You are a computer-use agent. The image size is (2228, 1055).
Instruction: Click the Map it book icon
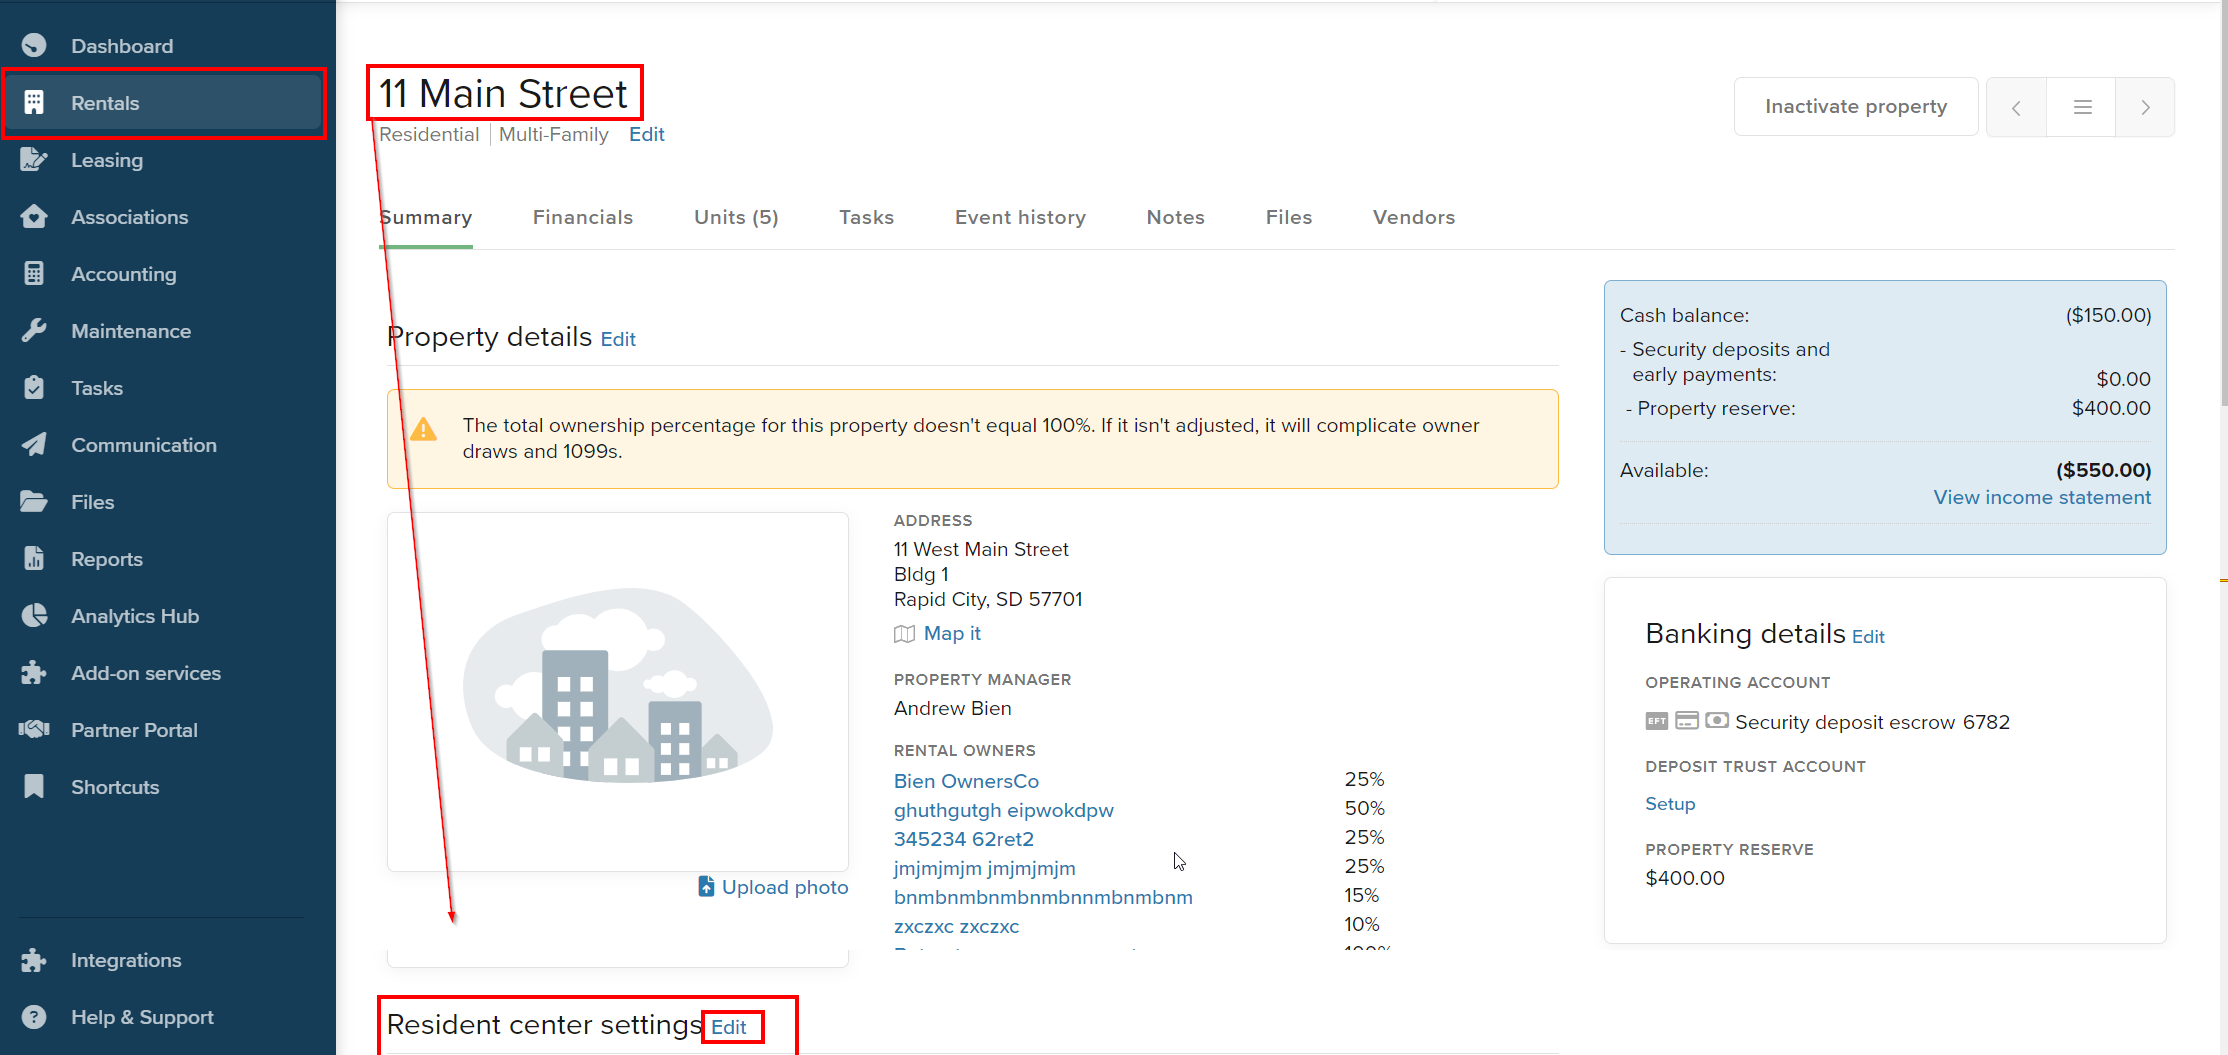904,634
